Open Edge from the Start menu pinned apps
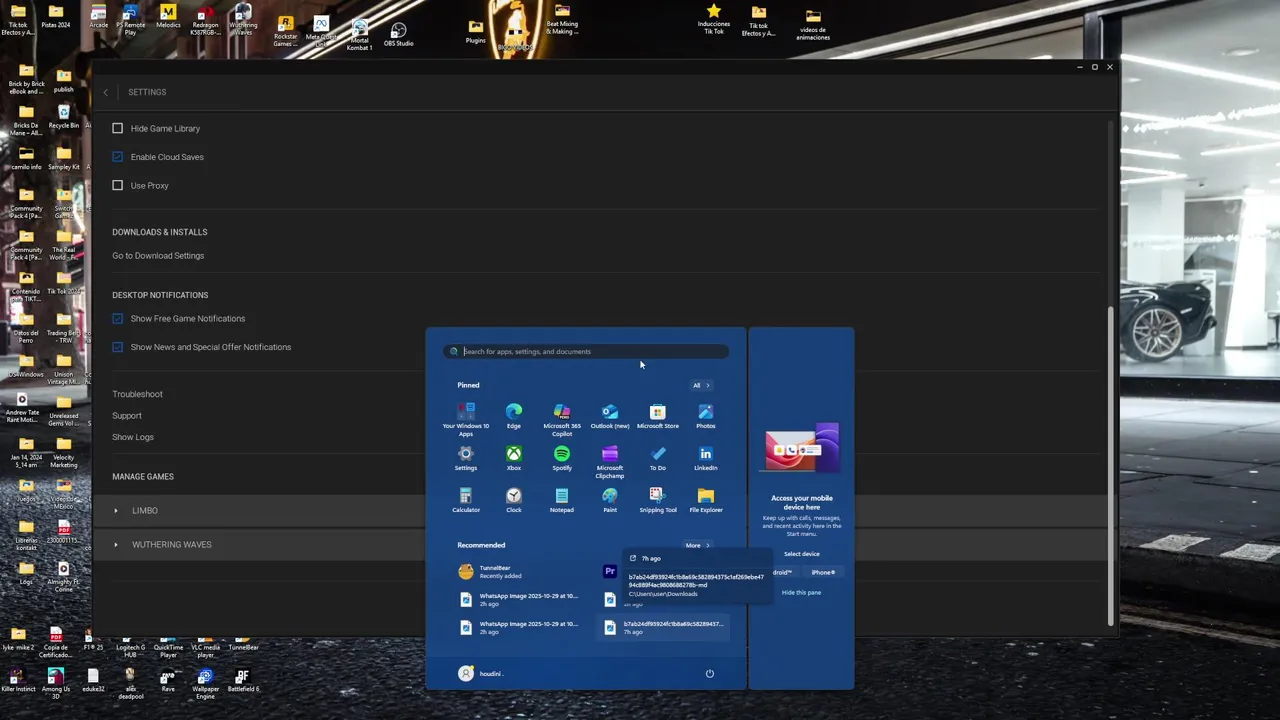The height and width of the screenshot is (720, 1280). click(x=514, y=416)
